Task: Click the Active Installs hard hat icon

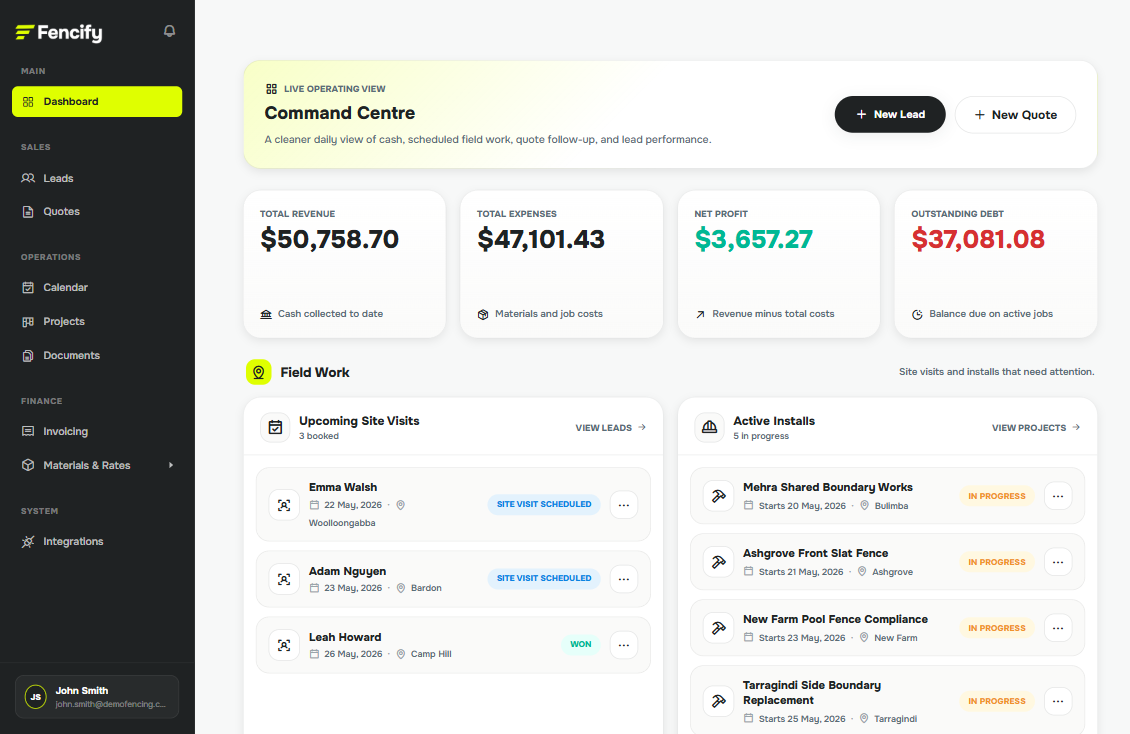Action: coord(709,427)
